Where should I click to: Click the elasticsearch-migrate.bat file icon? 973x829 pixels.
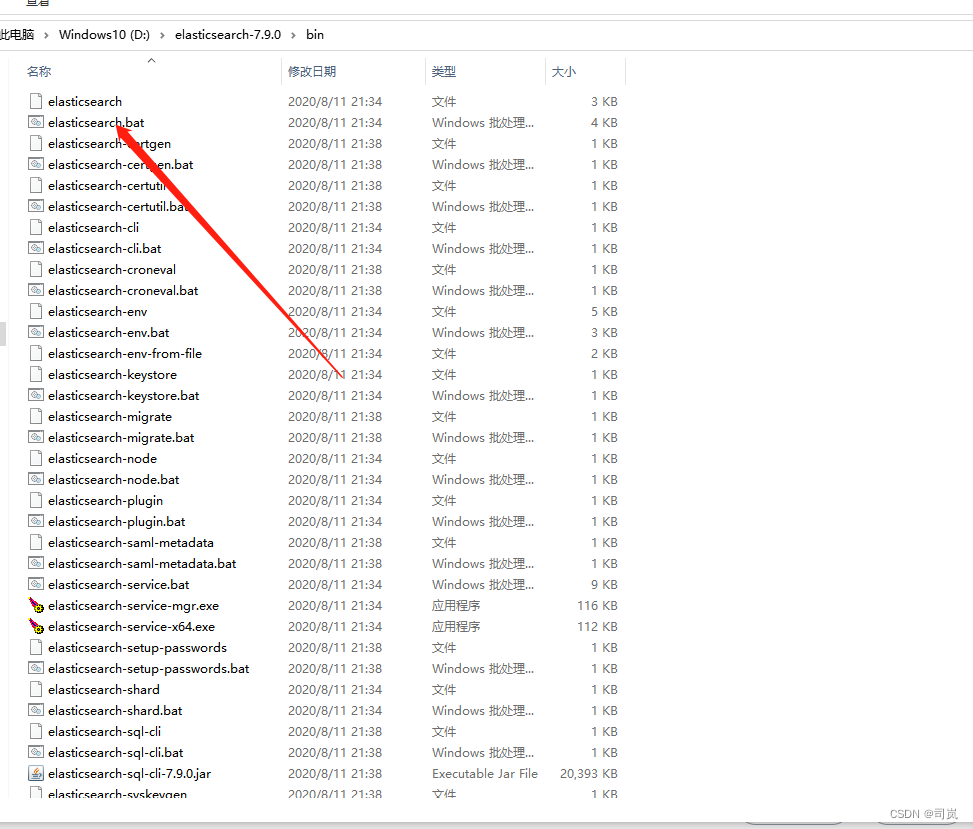pyautogui.click(x=36, y=437)
